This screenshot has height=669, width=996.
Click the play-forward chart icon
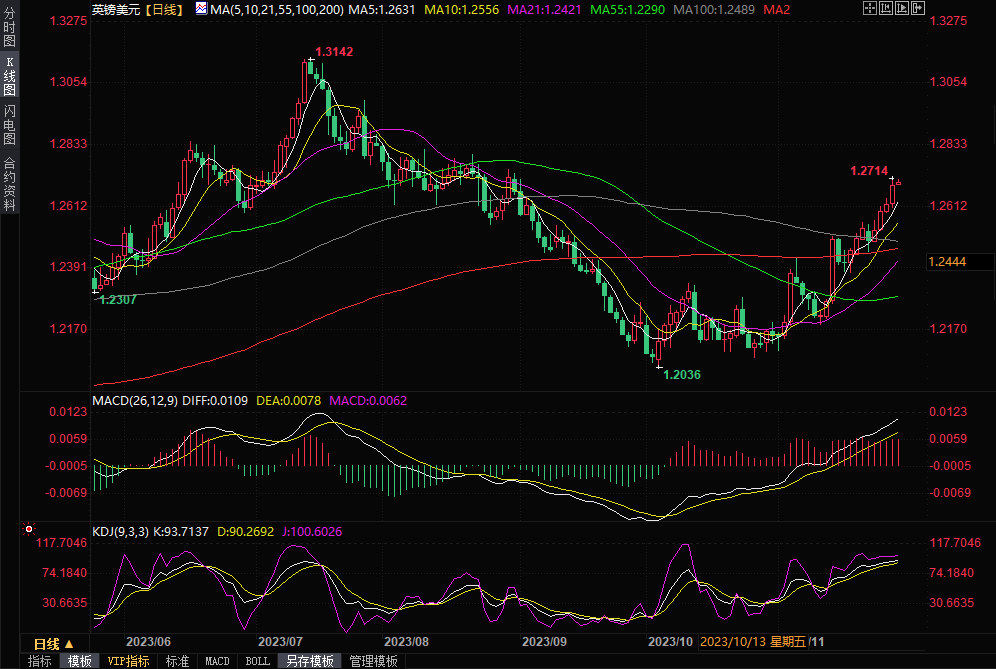coord(904,8)
